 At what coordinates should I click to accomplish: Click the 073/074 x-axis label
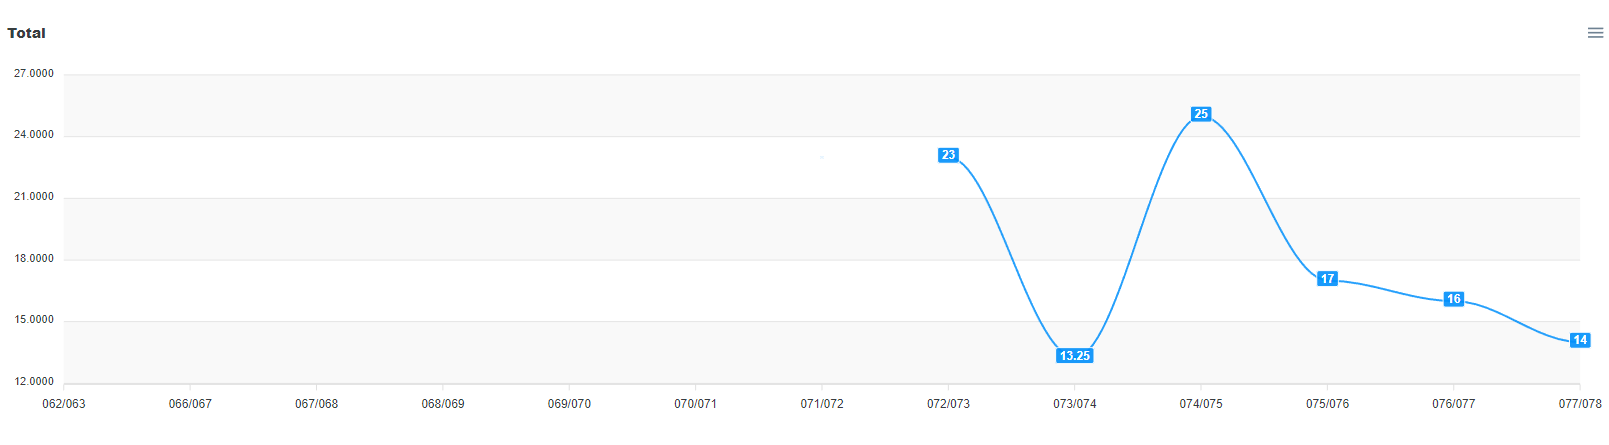pos(1075,404)
